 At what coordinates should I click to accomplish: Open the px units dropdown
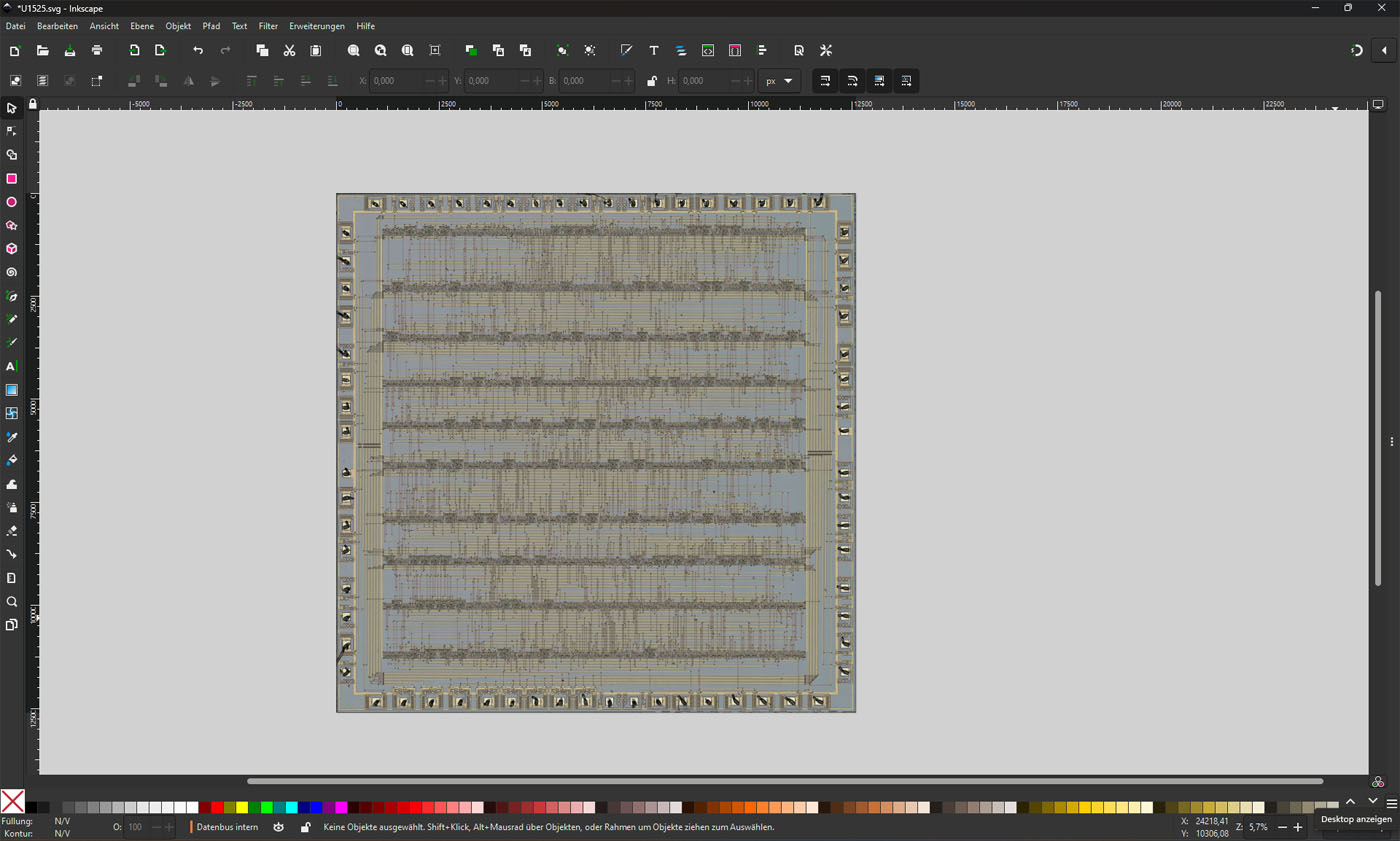coord(779,81)
